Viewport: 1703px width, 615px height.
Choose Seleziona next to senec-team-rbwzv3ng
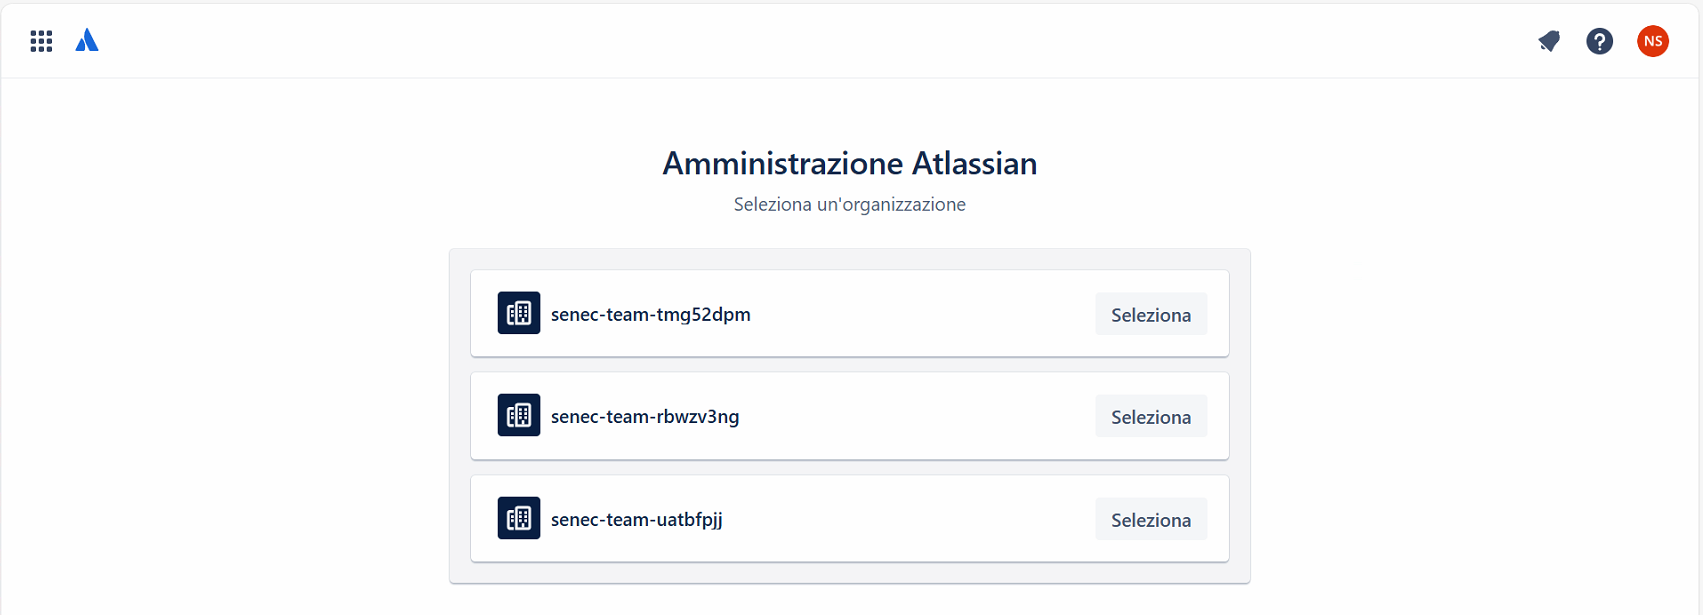(1151, 416)
